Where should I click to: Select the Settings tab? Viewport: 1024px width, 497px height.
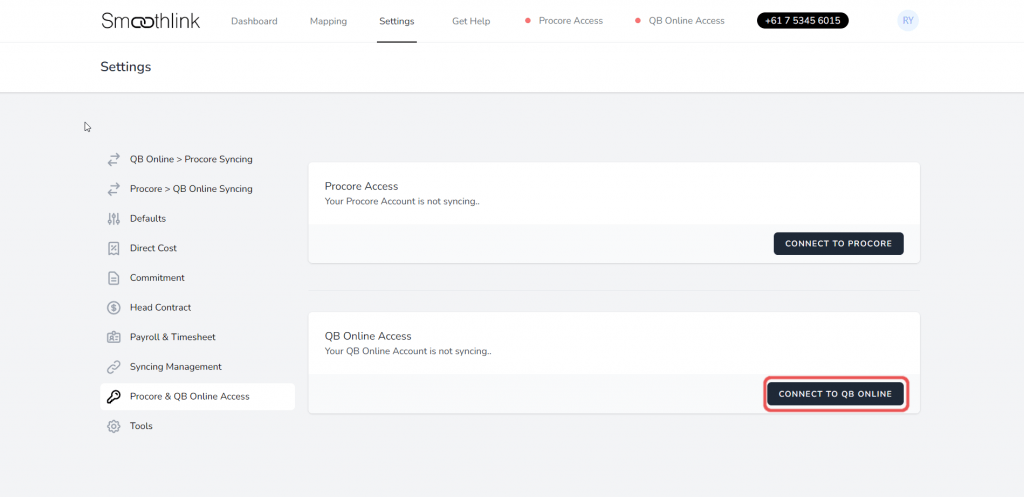coord(396,21)
